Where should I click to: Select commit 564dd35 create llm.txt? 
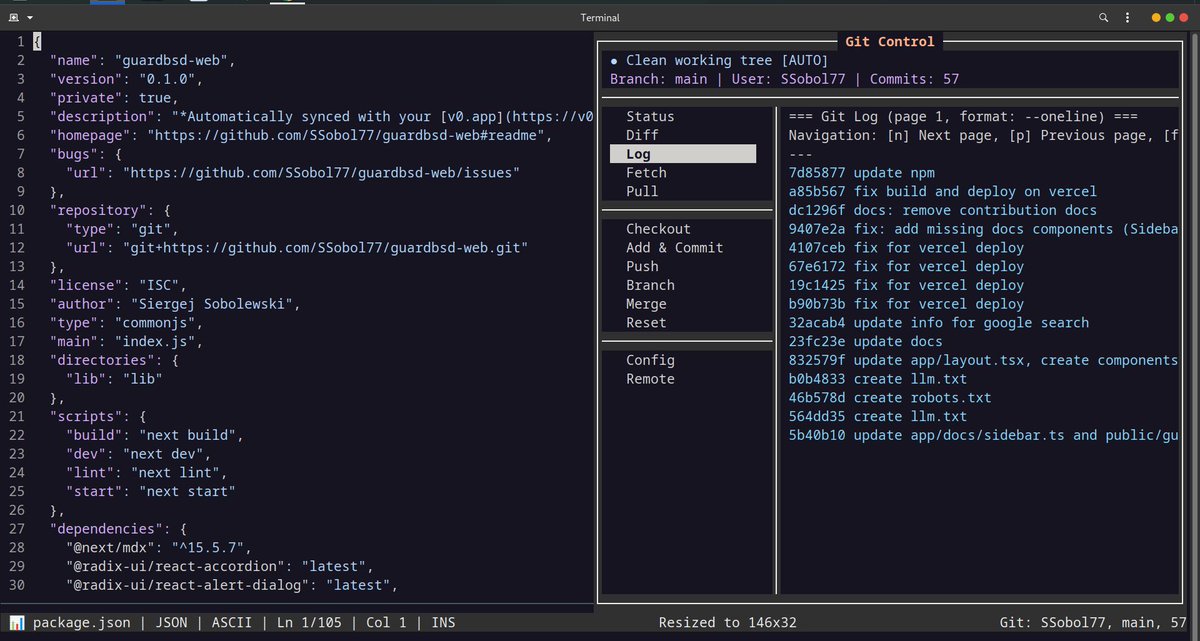(x=877, y=416)
